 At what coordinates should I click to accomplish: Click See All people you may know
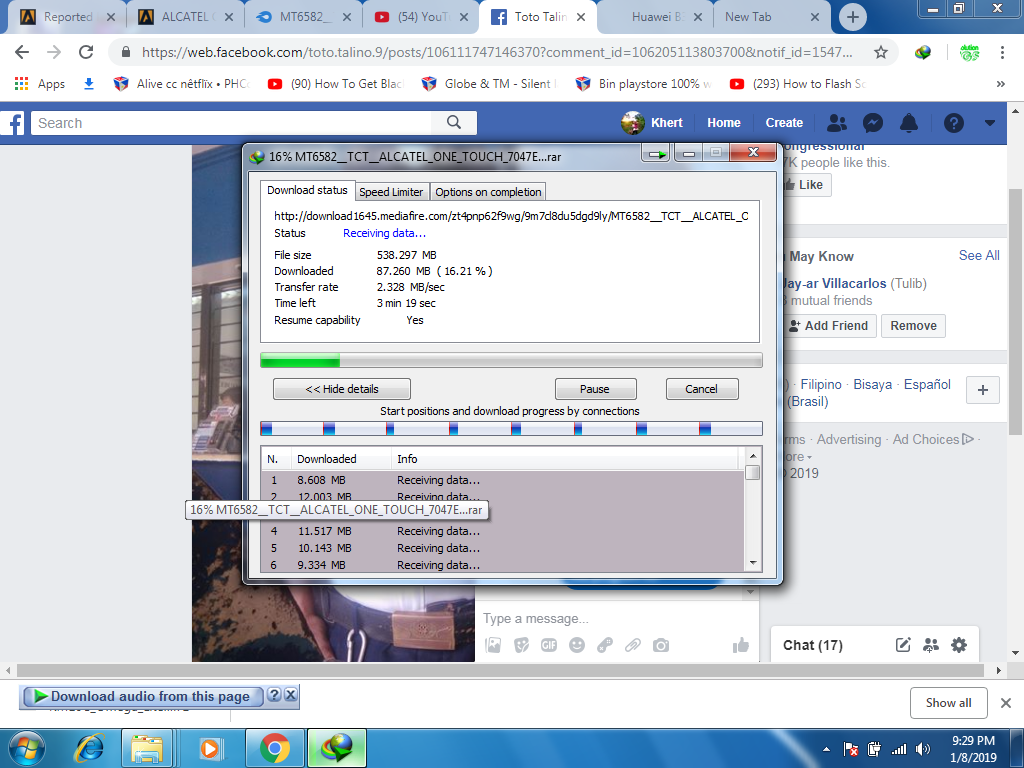tap(979, 255)
